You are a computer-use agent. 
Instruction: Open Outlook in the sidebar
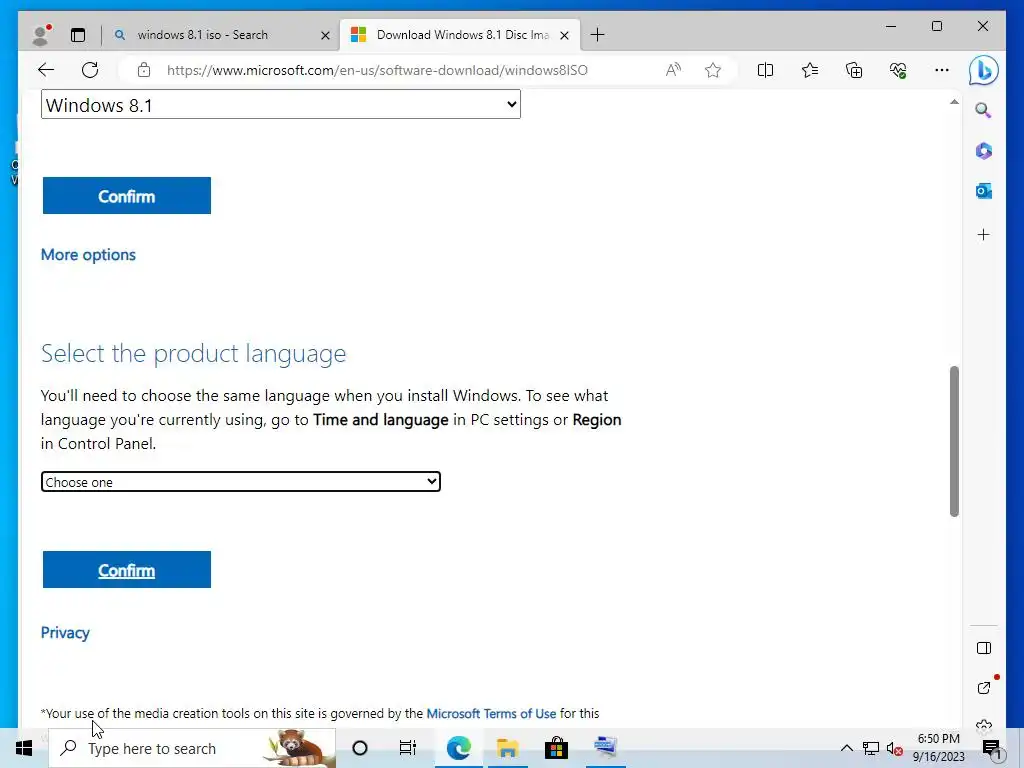point(984,191)
